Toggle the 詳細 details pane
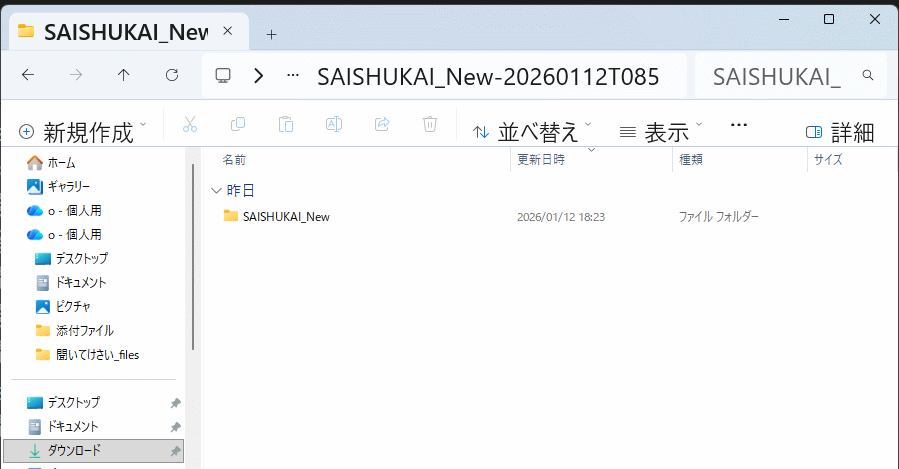 coord(840,131)
